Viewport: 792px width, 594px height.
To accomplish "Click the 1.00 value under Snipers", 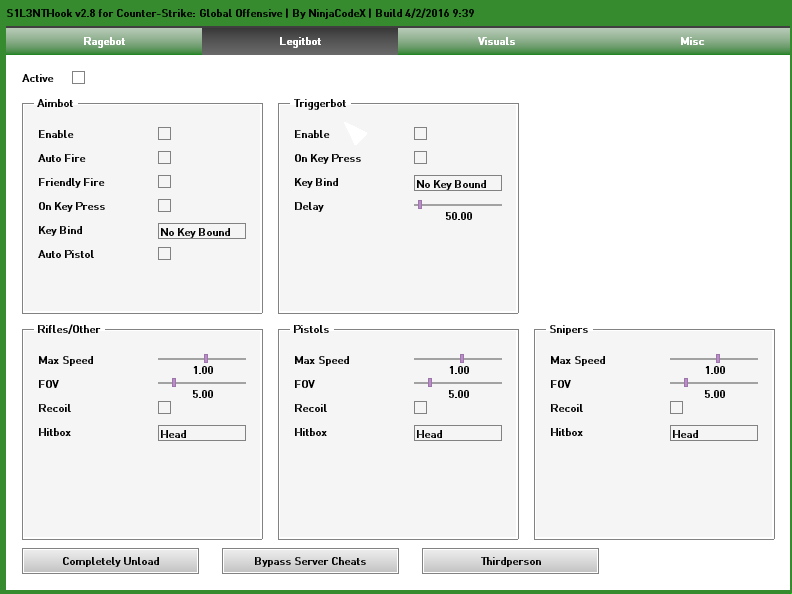I will [x=715, y=370].
